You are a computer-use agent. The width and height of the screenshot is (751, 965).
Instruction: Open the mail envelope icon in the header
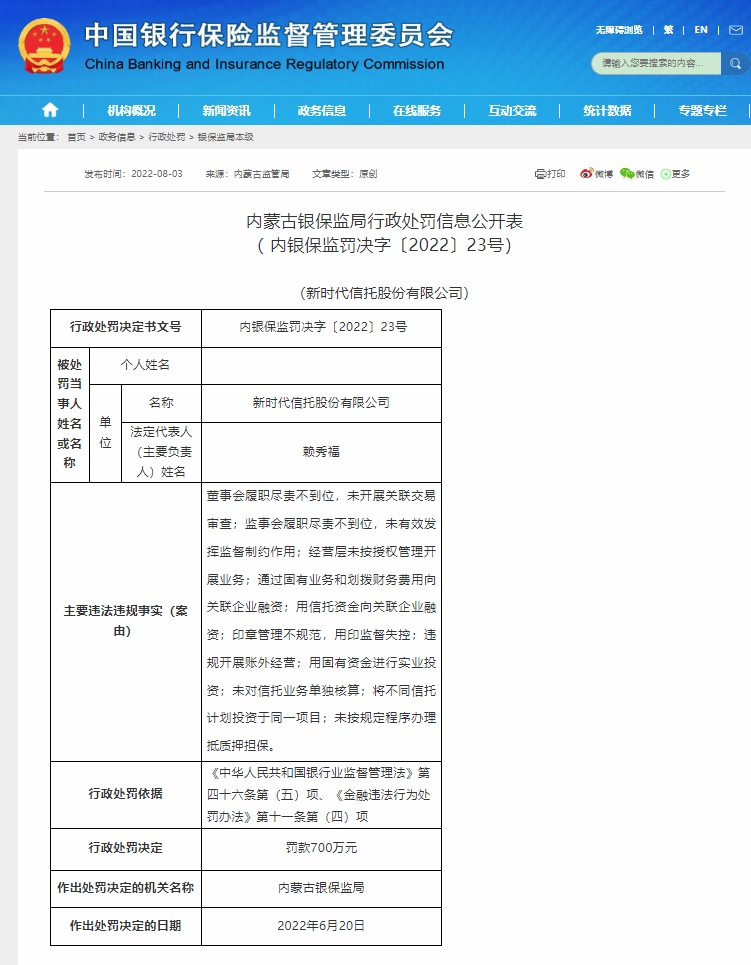click(736, 30)
